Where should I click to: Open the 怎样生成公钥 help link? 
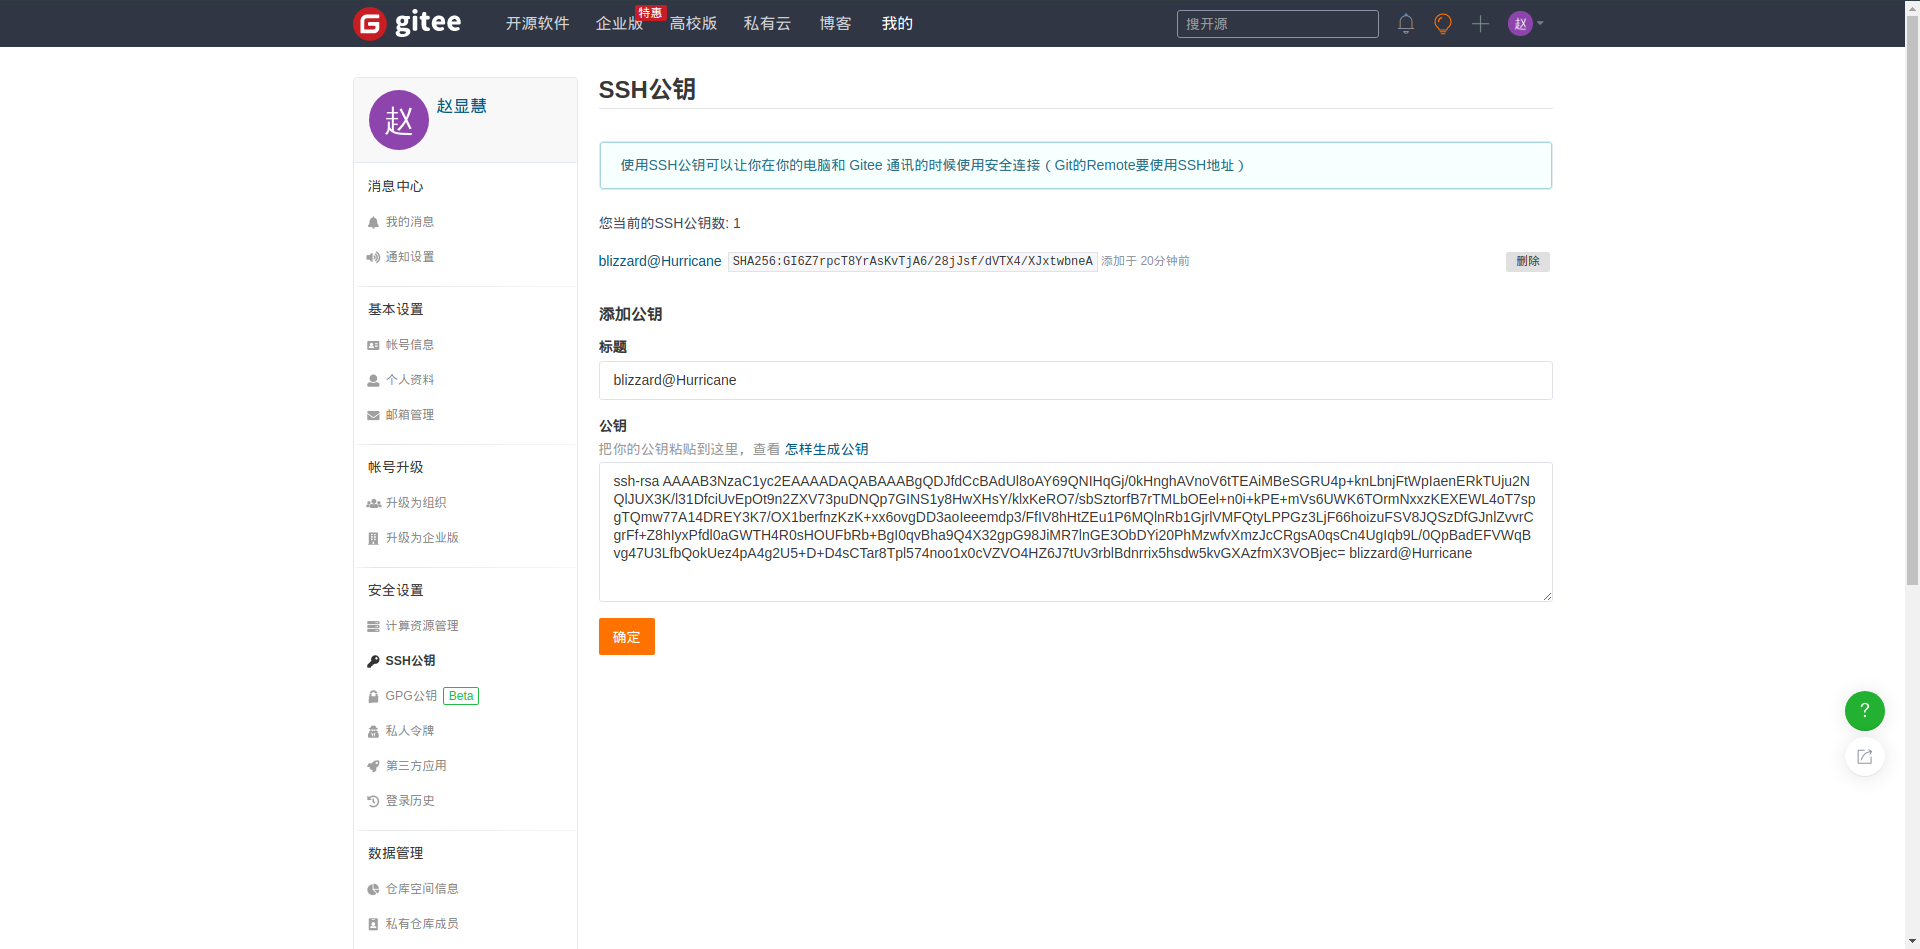tap(825, 449)
